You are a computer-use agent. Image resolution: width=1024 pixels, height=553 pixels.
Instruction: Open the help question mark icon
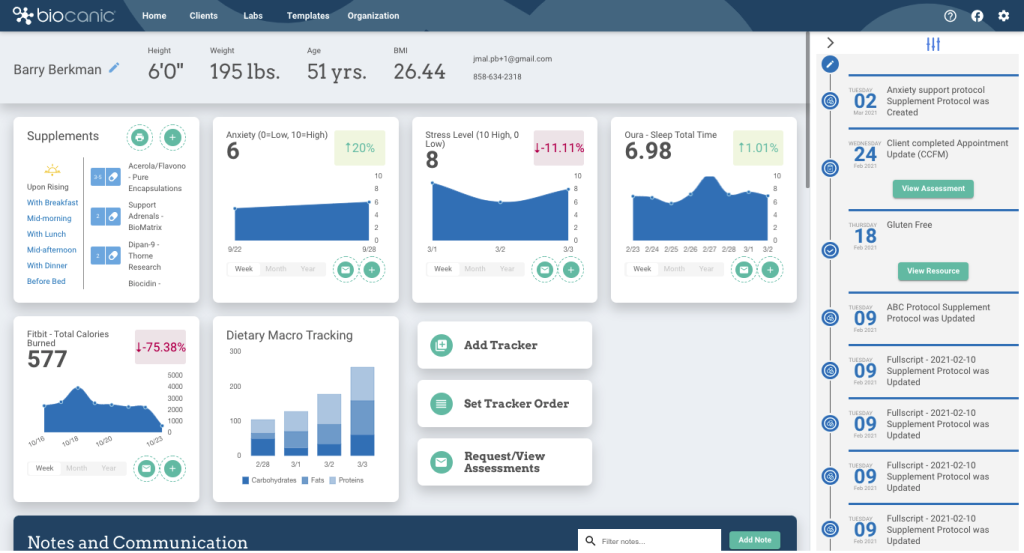click(x=950, y=16)
